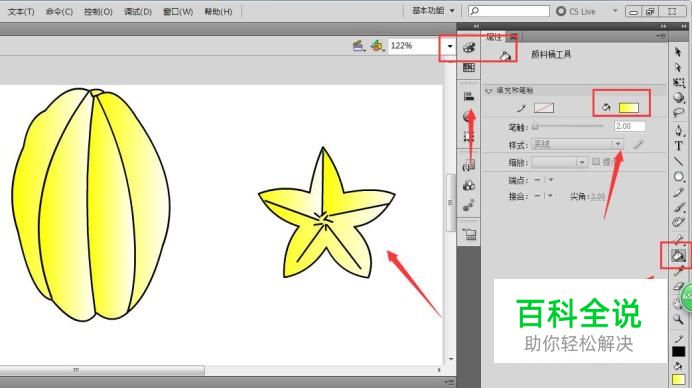Select the Brush tool
Screen dimensions: 692x388
click(679, 207)
